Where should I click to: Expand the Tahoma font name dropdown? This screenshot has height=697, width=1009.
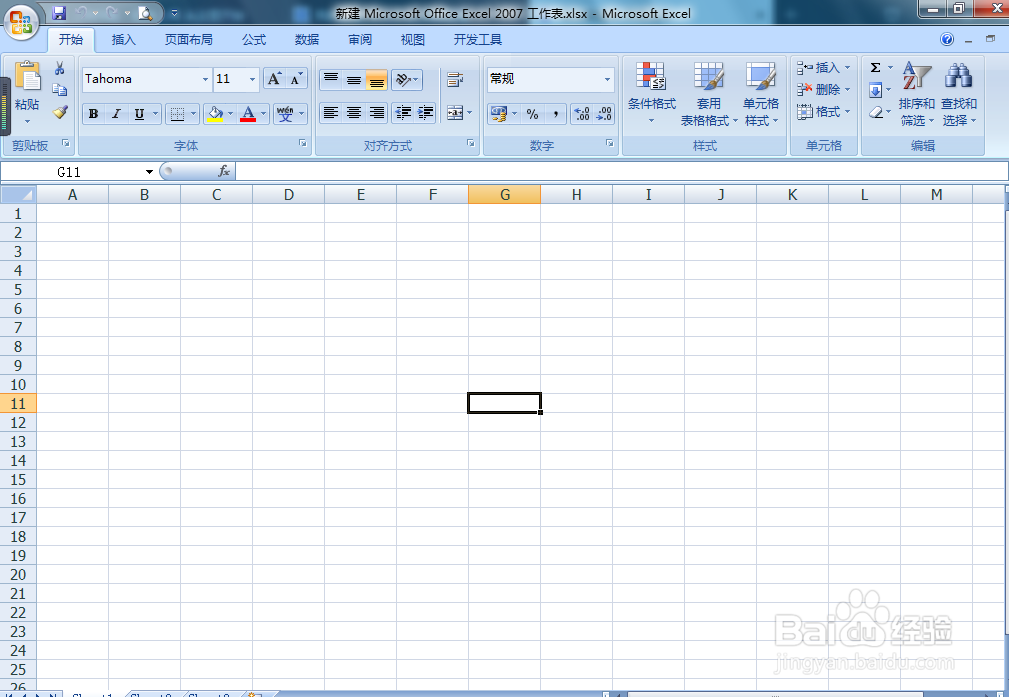[205, 79]
